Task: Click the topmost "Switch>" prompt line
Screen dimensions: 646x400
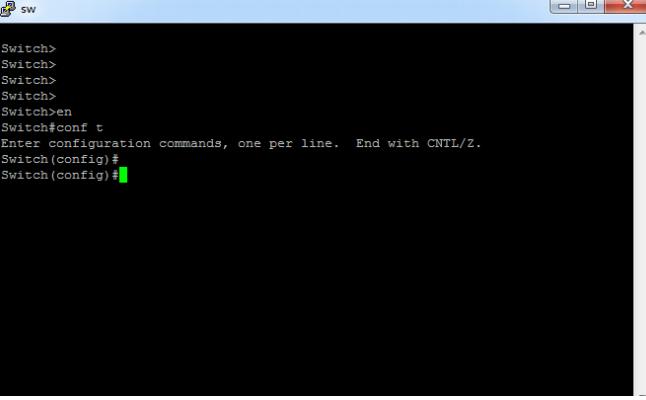Action: 28,49
